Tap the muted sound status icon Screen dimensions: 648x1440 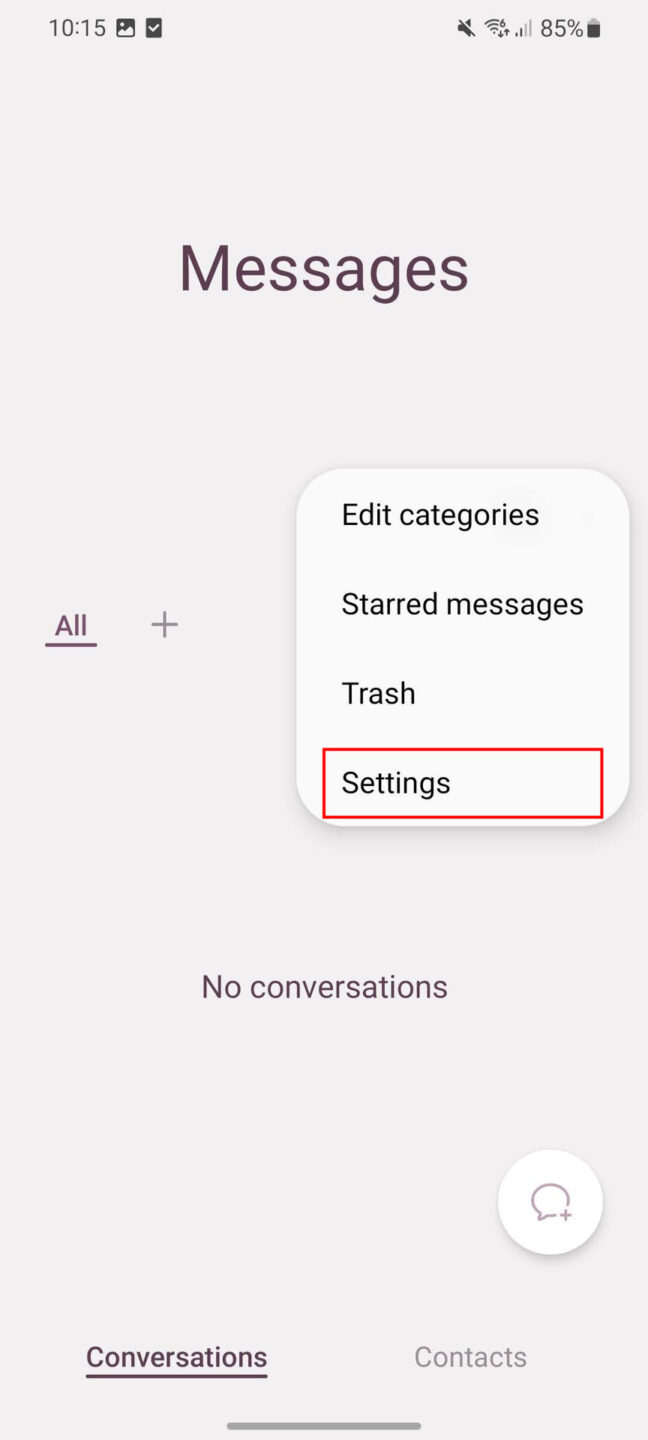[x=465, y=28]
